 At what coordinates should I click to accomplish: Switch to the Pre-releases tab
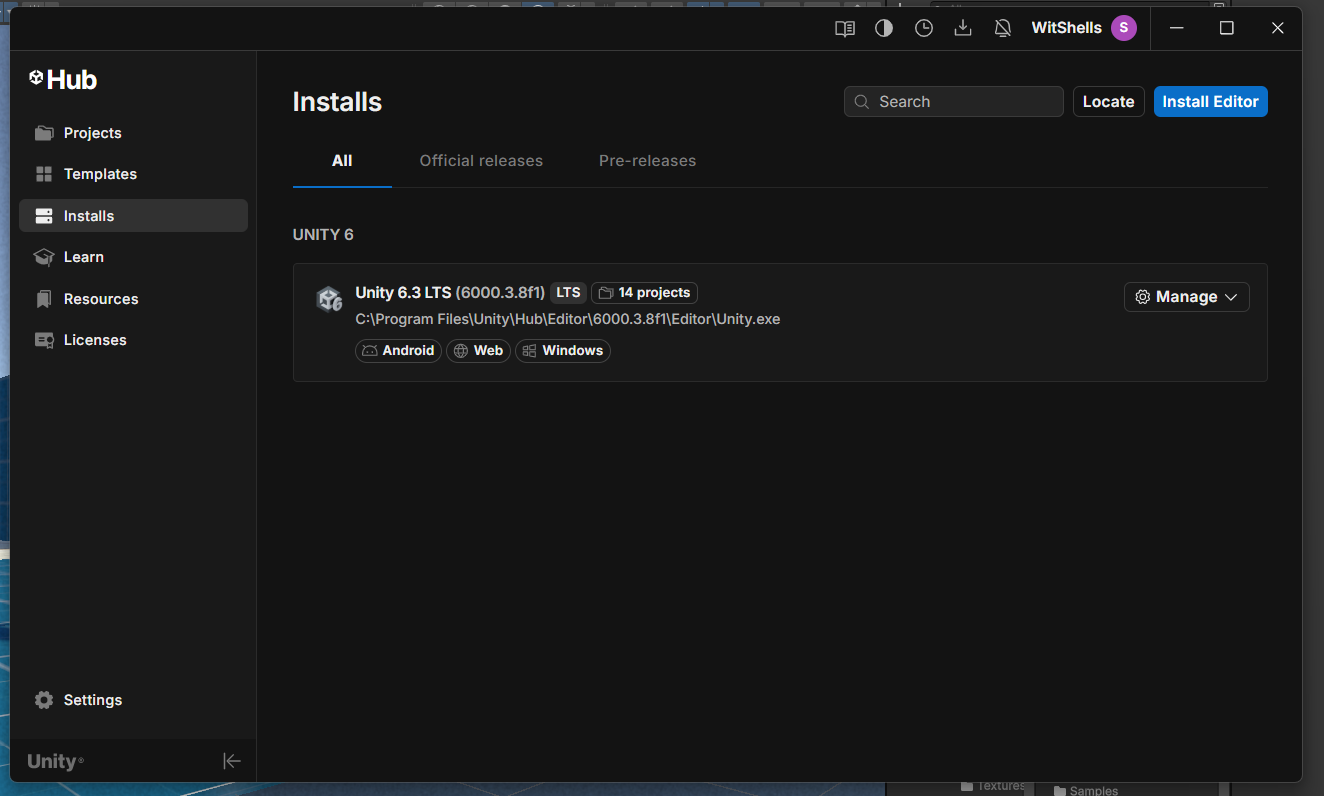coord(647,161)
